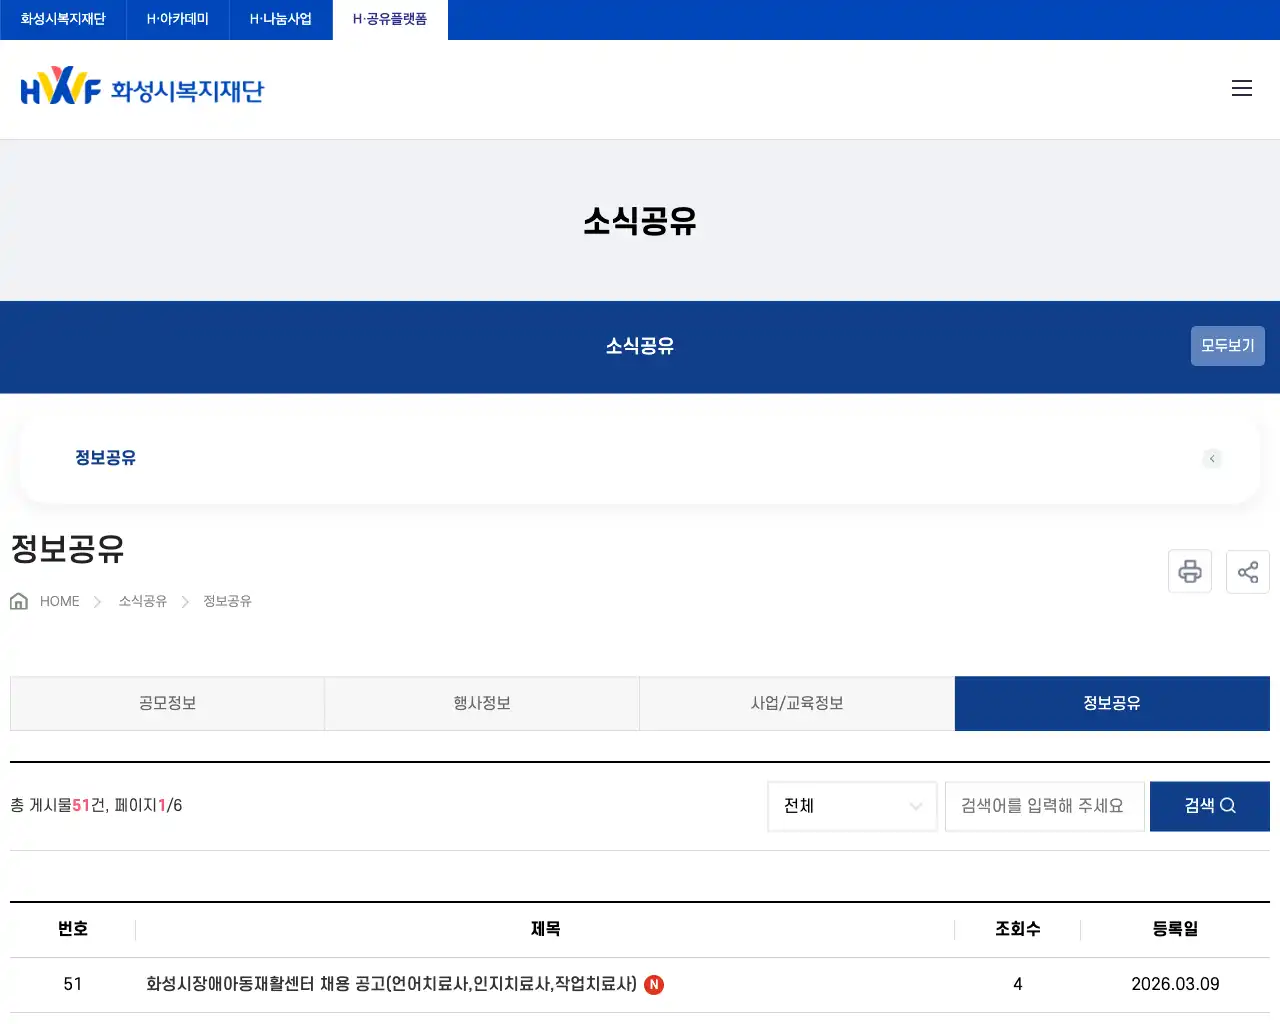Select the 정보공유 tab
This screenshot has width=1280, height=1024.
1112,703
